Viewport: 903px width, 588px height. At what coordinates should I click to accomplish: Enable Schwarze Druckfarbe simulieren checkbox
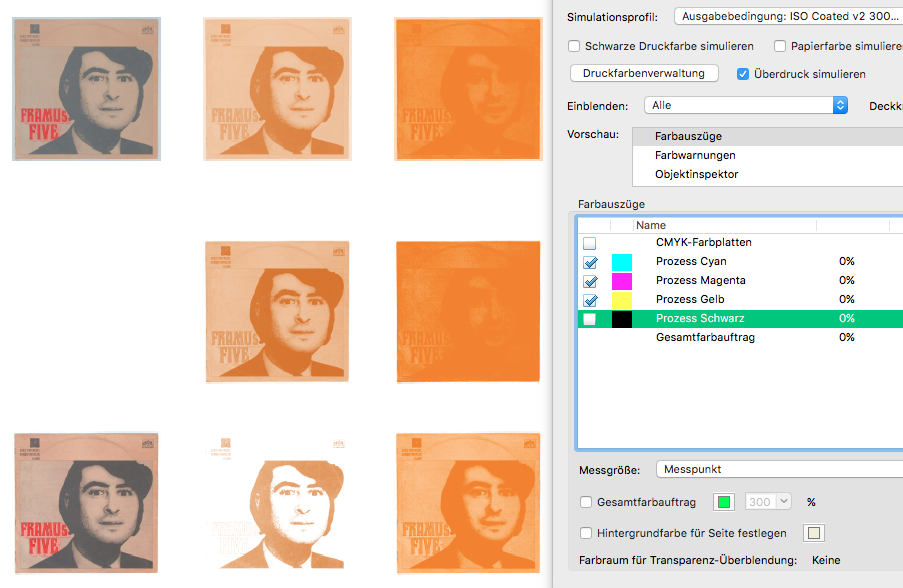(x=574, y=46)
